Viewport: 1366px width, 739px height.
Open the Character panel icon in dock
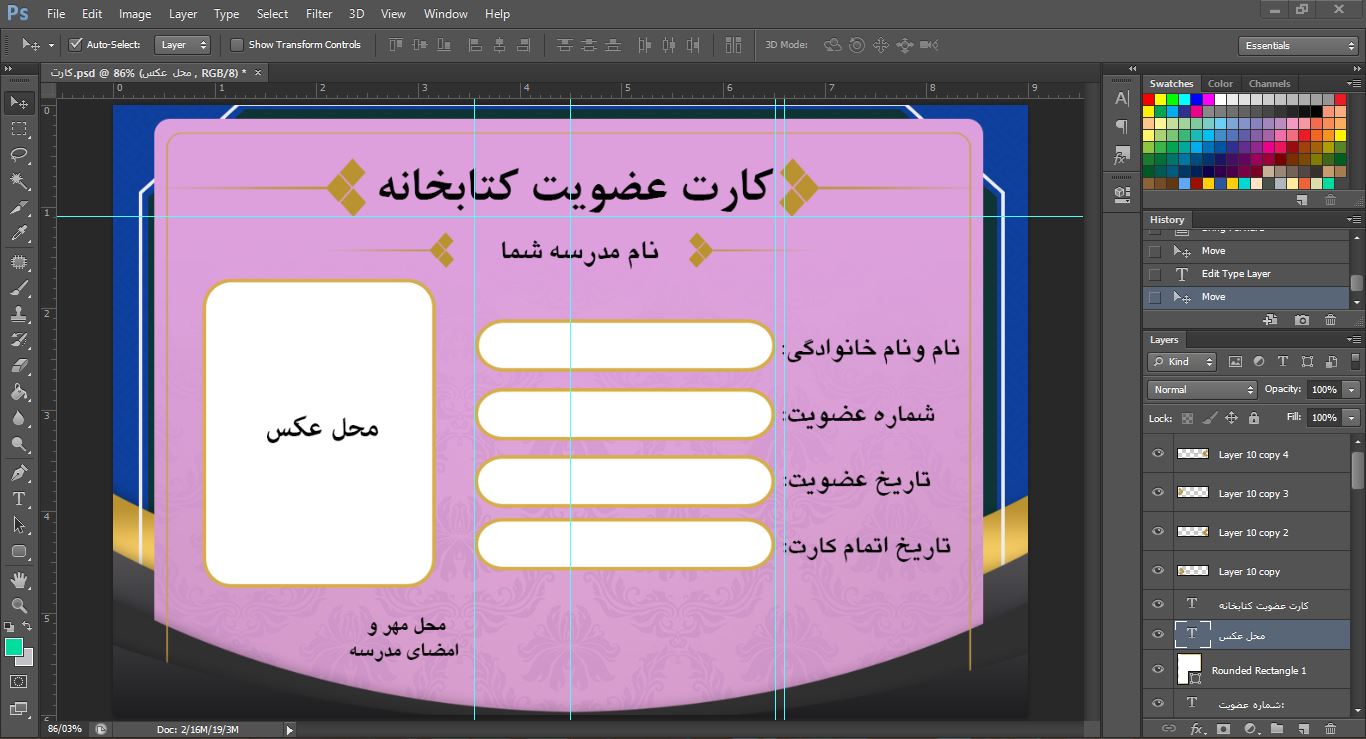point(1121,99)
